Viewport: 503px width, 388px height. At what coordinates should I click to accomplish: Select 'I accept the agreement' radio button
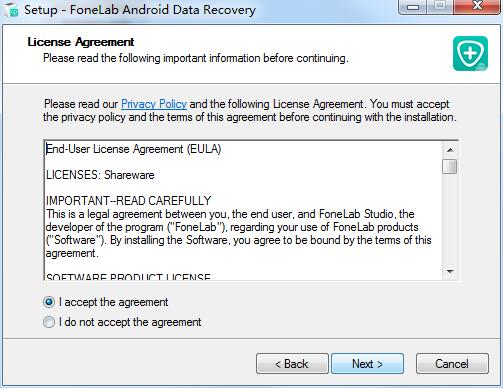pos(49,302)
